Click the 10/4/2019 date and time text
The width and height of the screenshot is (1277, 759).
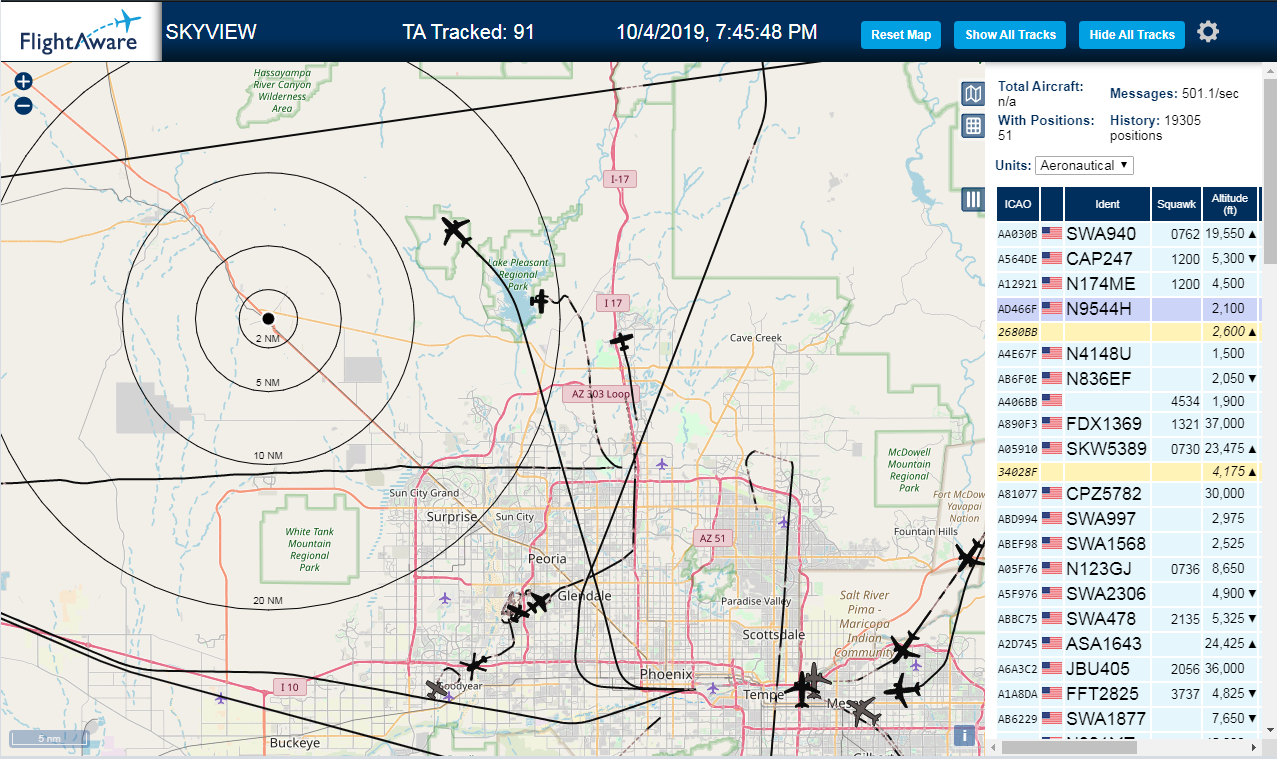717,32
